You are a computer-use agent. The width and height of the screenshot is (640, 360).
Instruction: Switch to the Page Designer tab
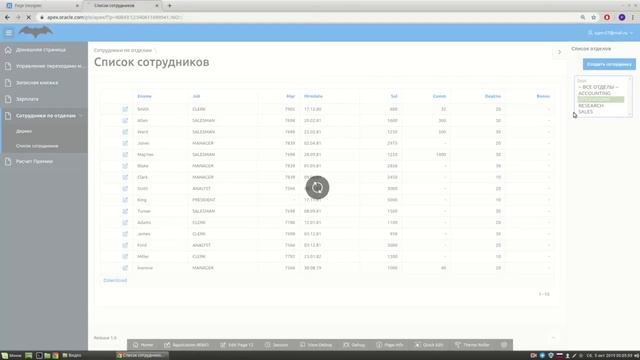(x=42, y=6)
